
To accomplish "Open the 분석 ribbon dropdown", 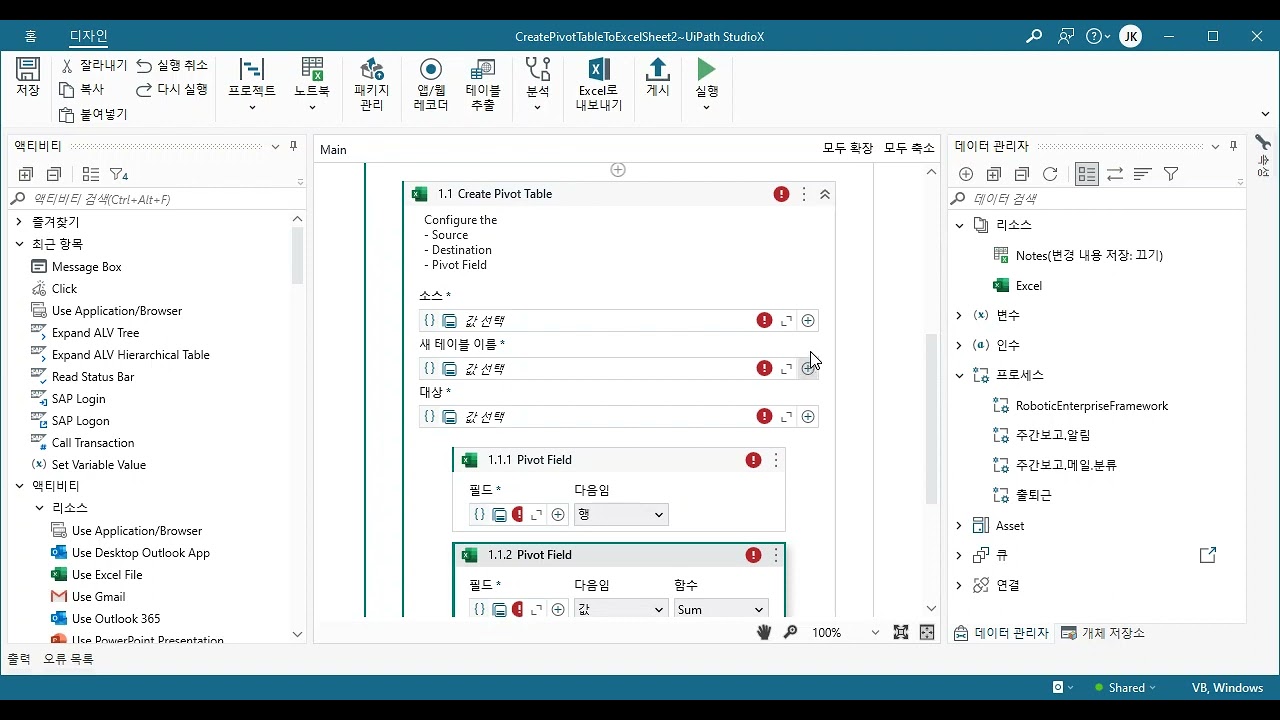I will click(538, 84).
